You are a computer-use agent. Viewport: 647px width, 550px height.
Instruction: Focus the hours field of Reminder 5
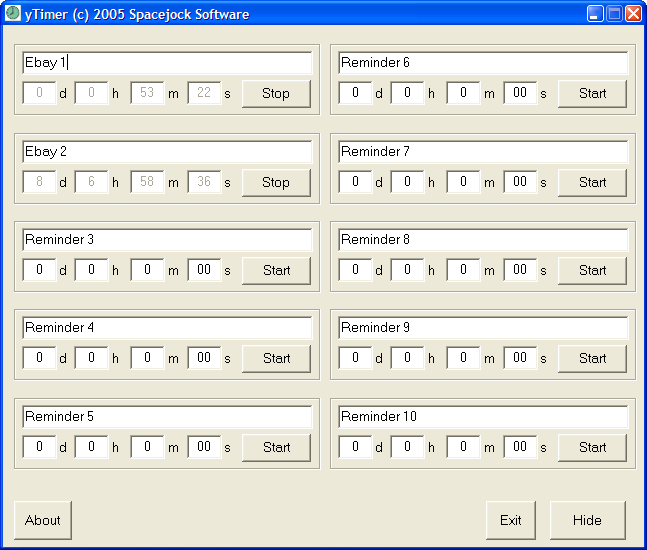(x=91, y=446)
